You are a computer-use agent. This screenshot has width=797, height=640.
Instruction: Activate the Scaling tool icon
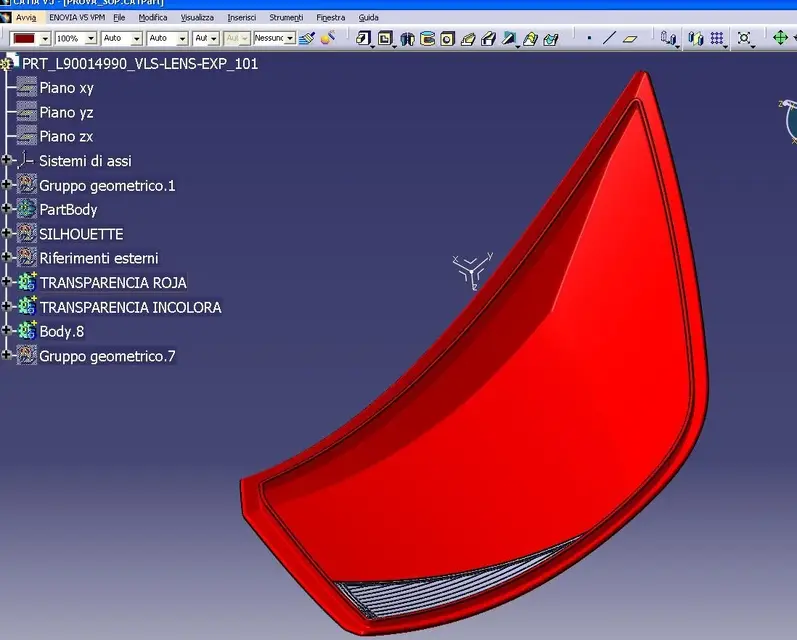(x=744, y=38)
